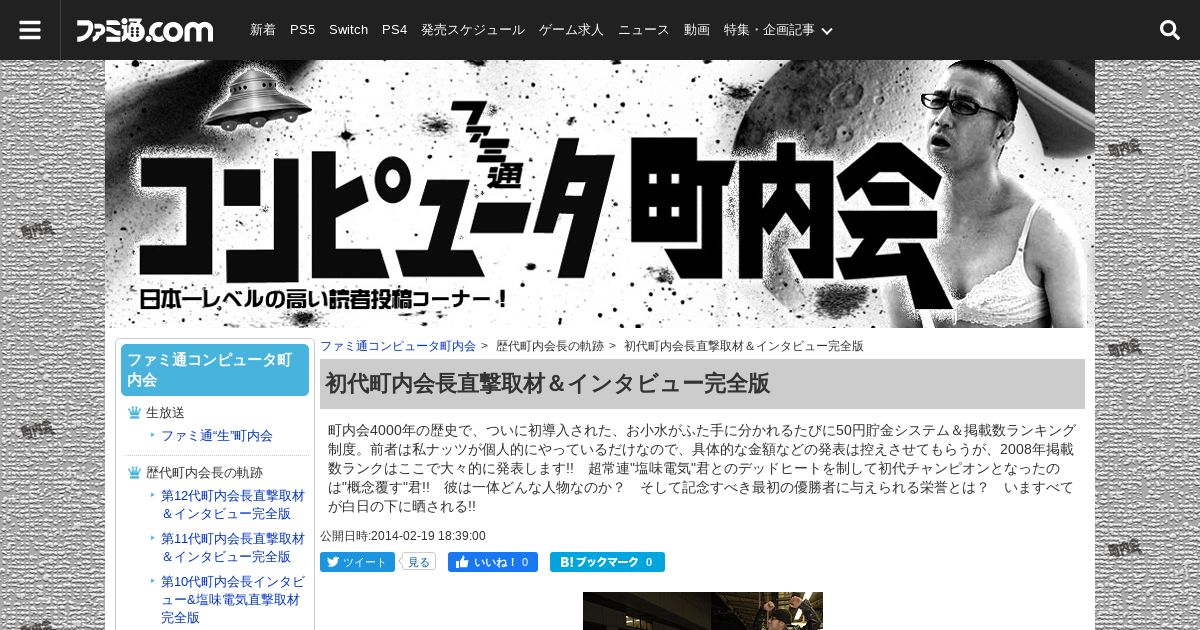Viewport: 1200px width, 630px height.
Task: Open the ファミ通"生"町内会 sidebar link
Action: pyautogui.click(x=217, y=436)
